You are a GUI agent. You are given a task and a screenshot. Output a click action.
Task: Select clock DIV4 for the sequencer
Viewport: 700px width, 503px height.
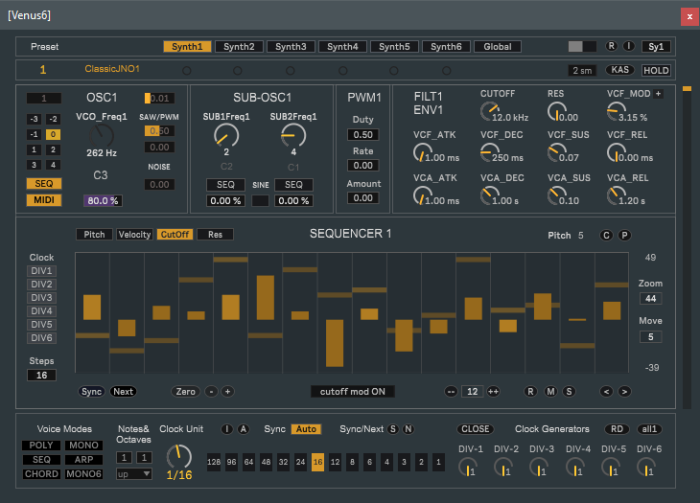(42, 311)
